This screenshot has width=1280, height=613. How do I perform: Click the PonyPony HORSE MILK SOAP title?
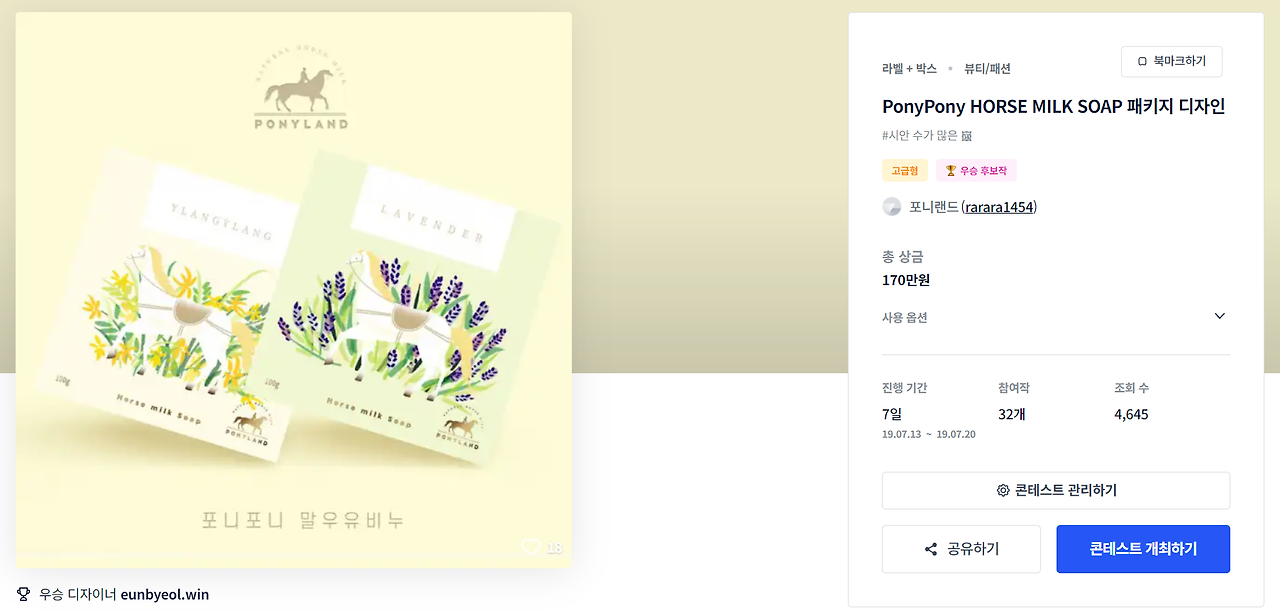[1054, 106]
